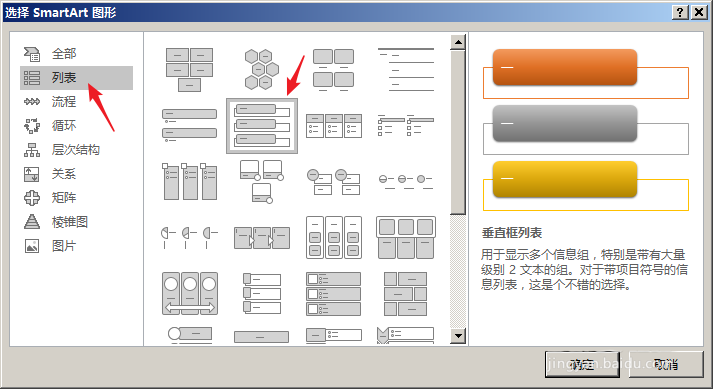
Task: Select the Increasing Circle Process layout
Action: point(406,182)
